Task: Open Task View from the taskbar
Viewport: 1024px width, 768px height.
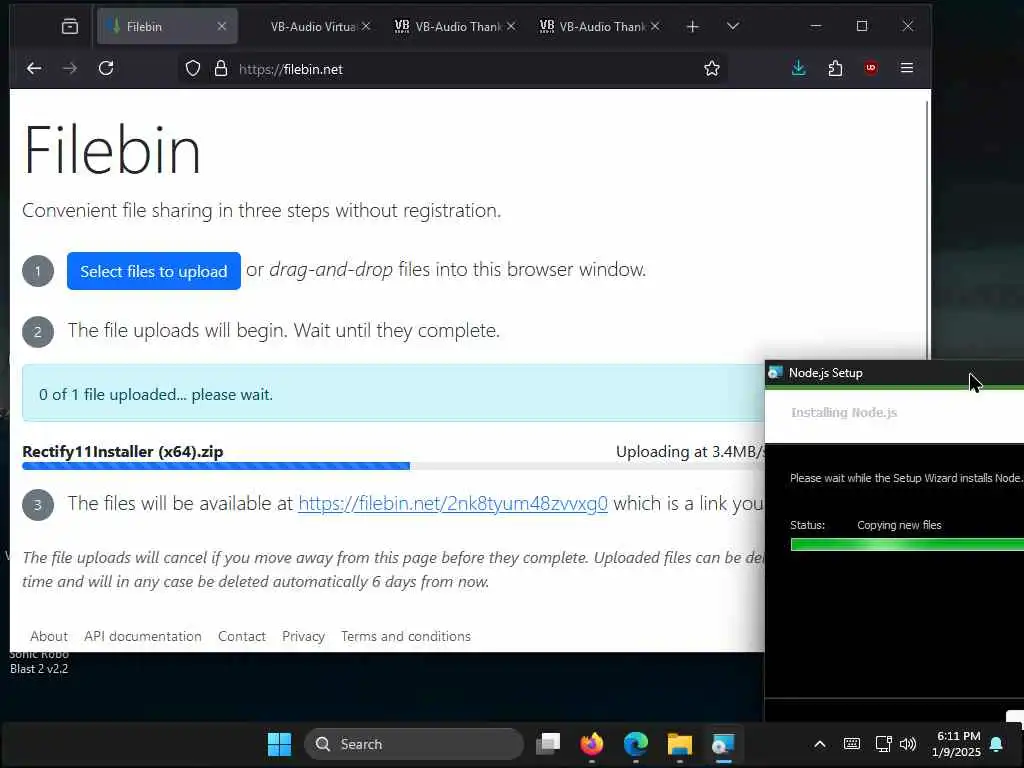Action: coord(549,744)
